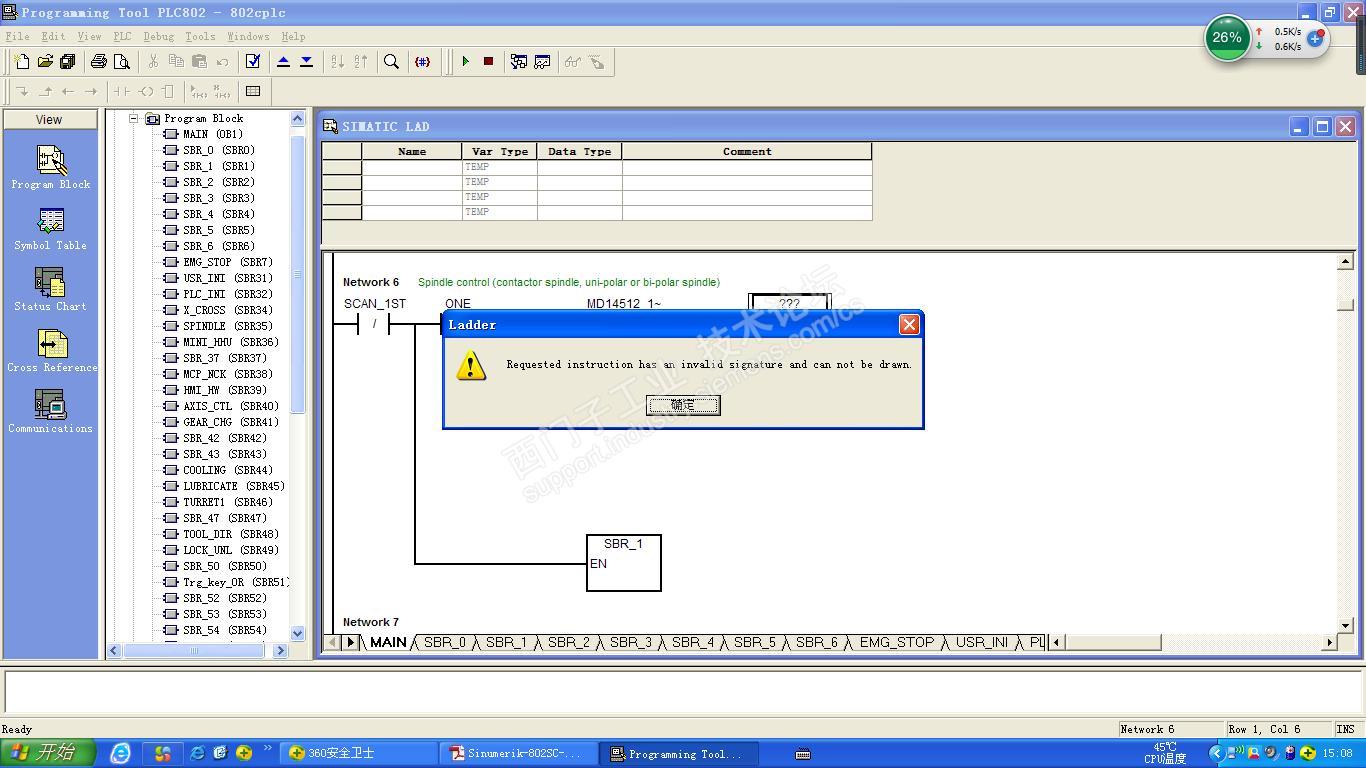
Task: Open the Windows Start (开始) button
Action: click(48, 753)
